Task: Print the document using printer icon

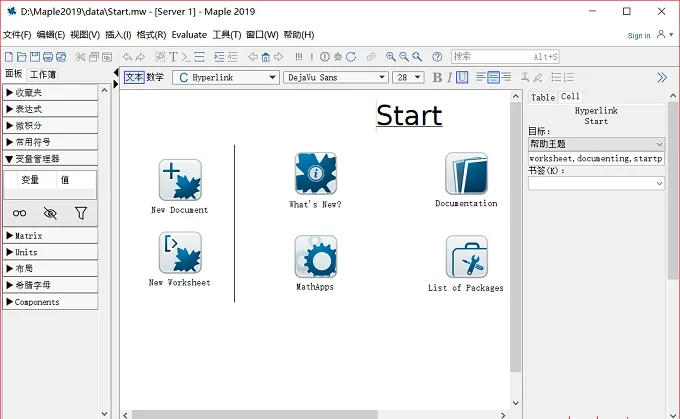Action: click(x=48, y=57)
